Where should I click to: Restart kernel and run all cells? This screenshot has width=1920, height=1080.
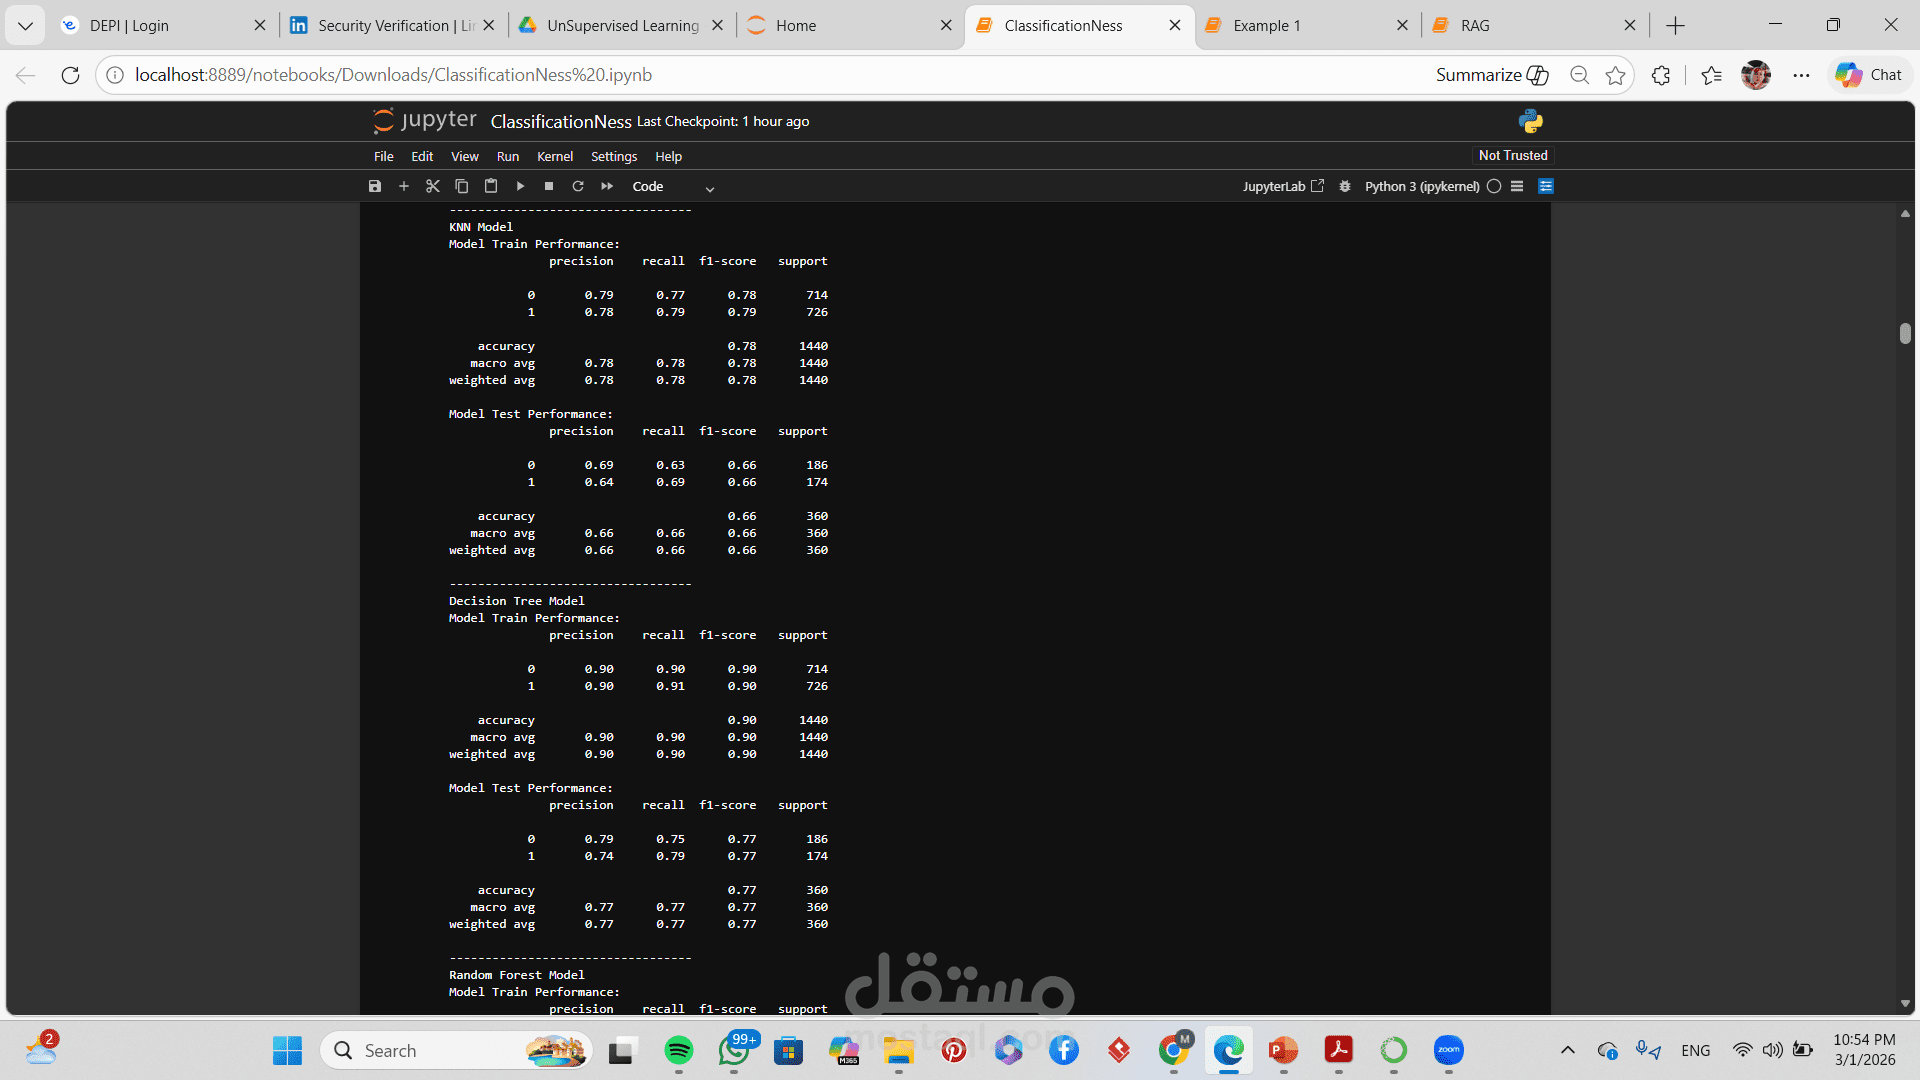click(607, 186)
